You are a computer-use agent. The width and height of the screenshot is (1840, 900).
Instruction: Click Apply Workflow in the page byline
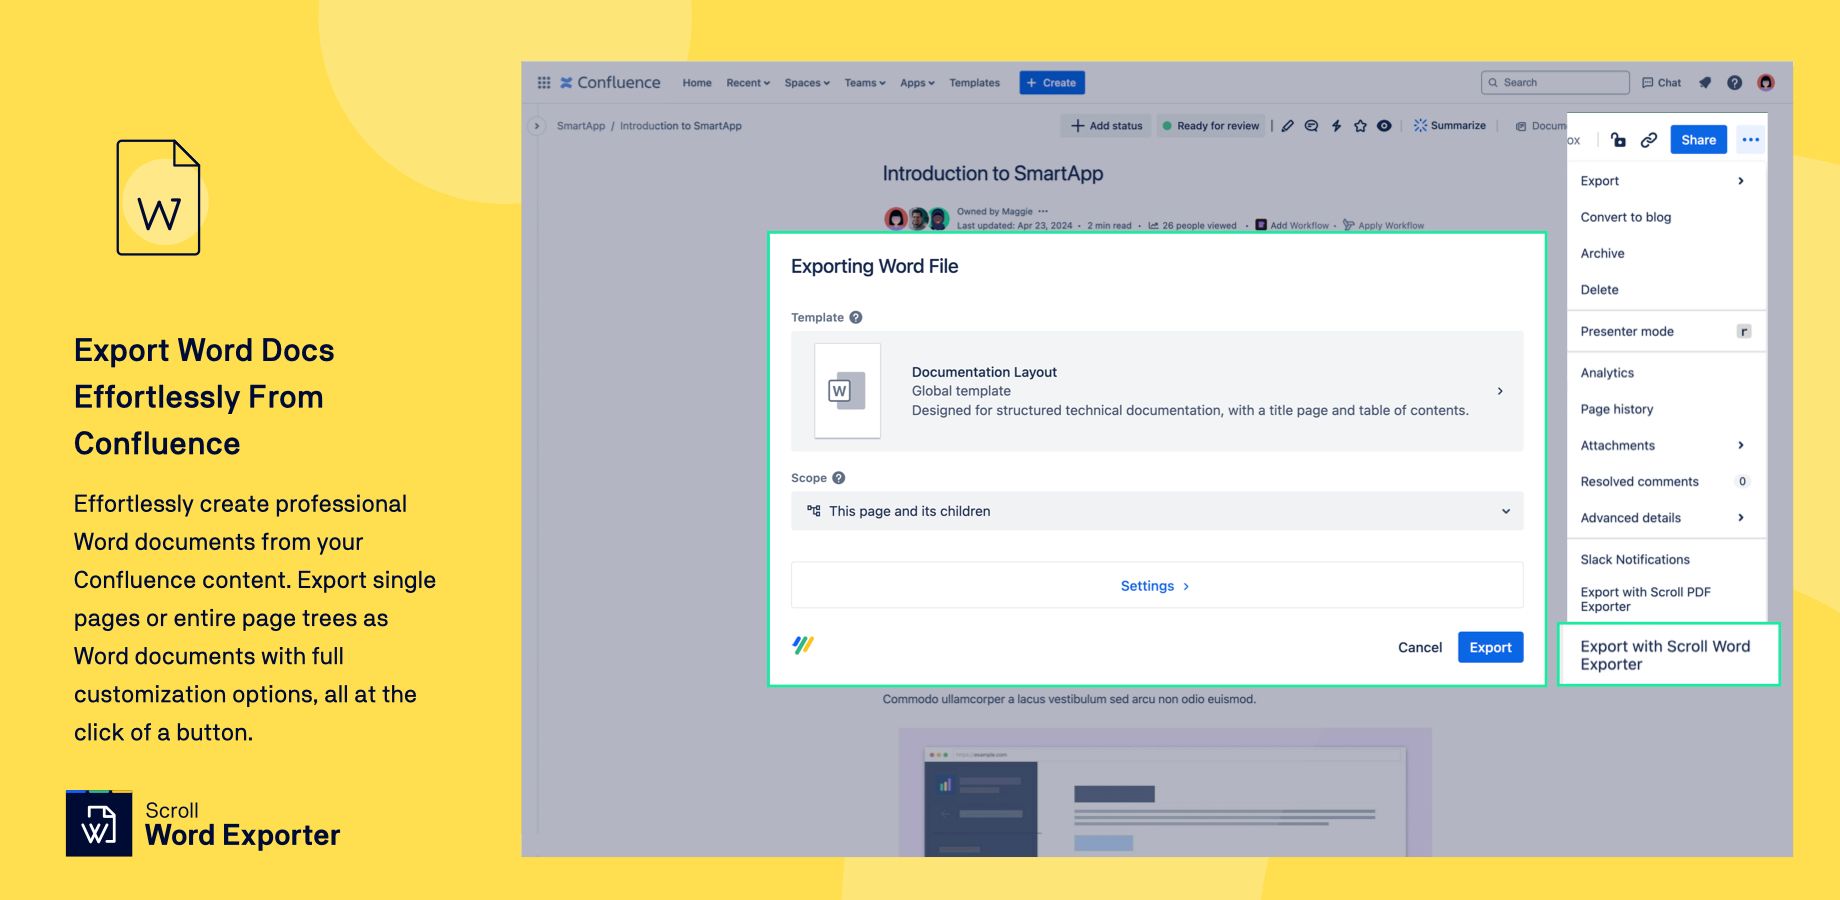pyautogui.click(x=1383, y=226)
